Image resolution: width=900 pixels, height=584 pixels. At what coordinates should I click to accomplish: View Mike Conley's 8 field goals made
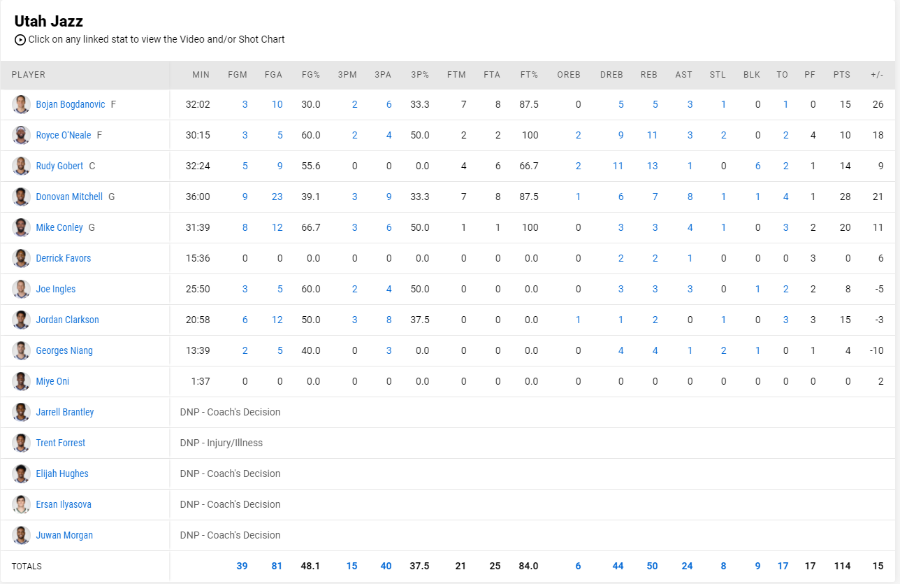point(245,227)
